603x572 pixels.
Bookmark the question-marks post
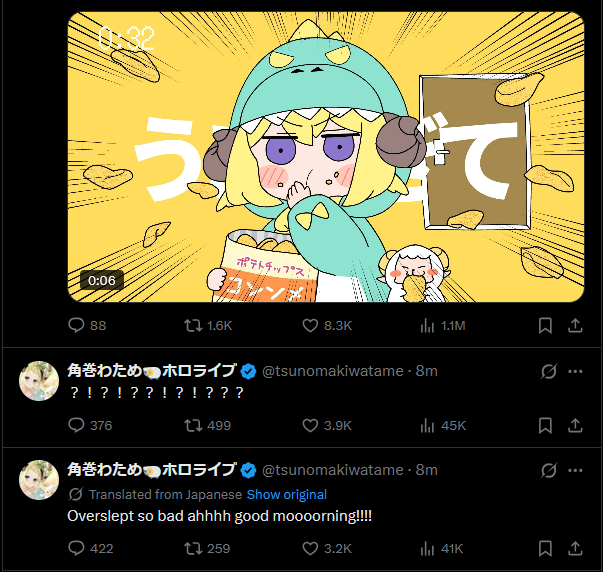coord(545,425)
